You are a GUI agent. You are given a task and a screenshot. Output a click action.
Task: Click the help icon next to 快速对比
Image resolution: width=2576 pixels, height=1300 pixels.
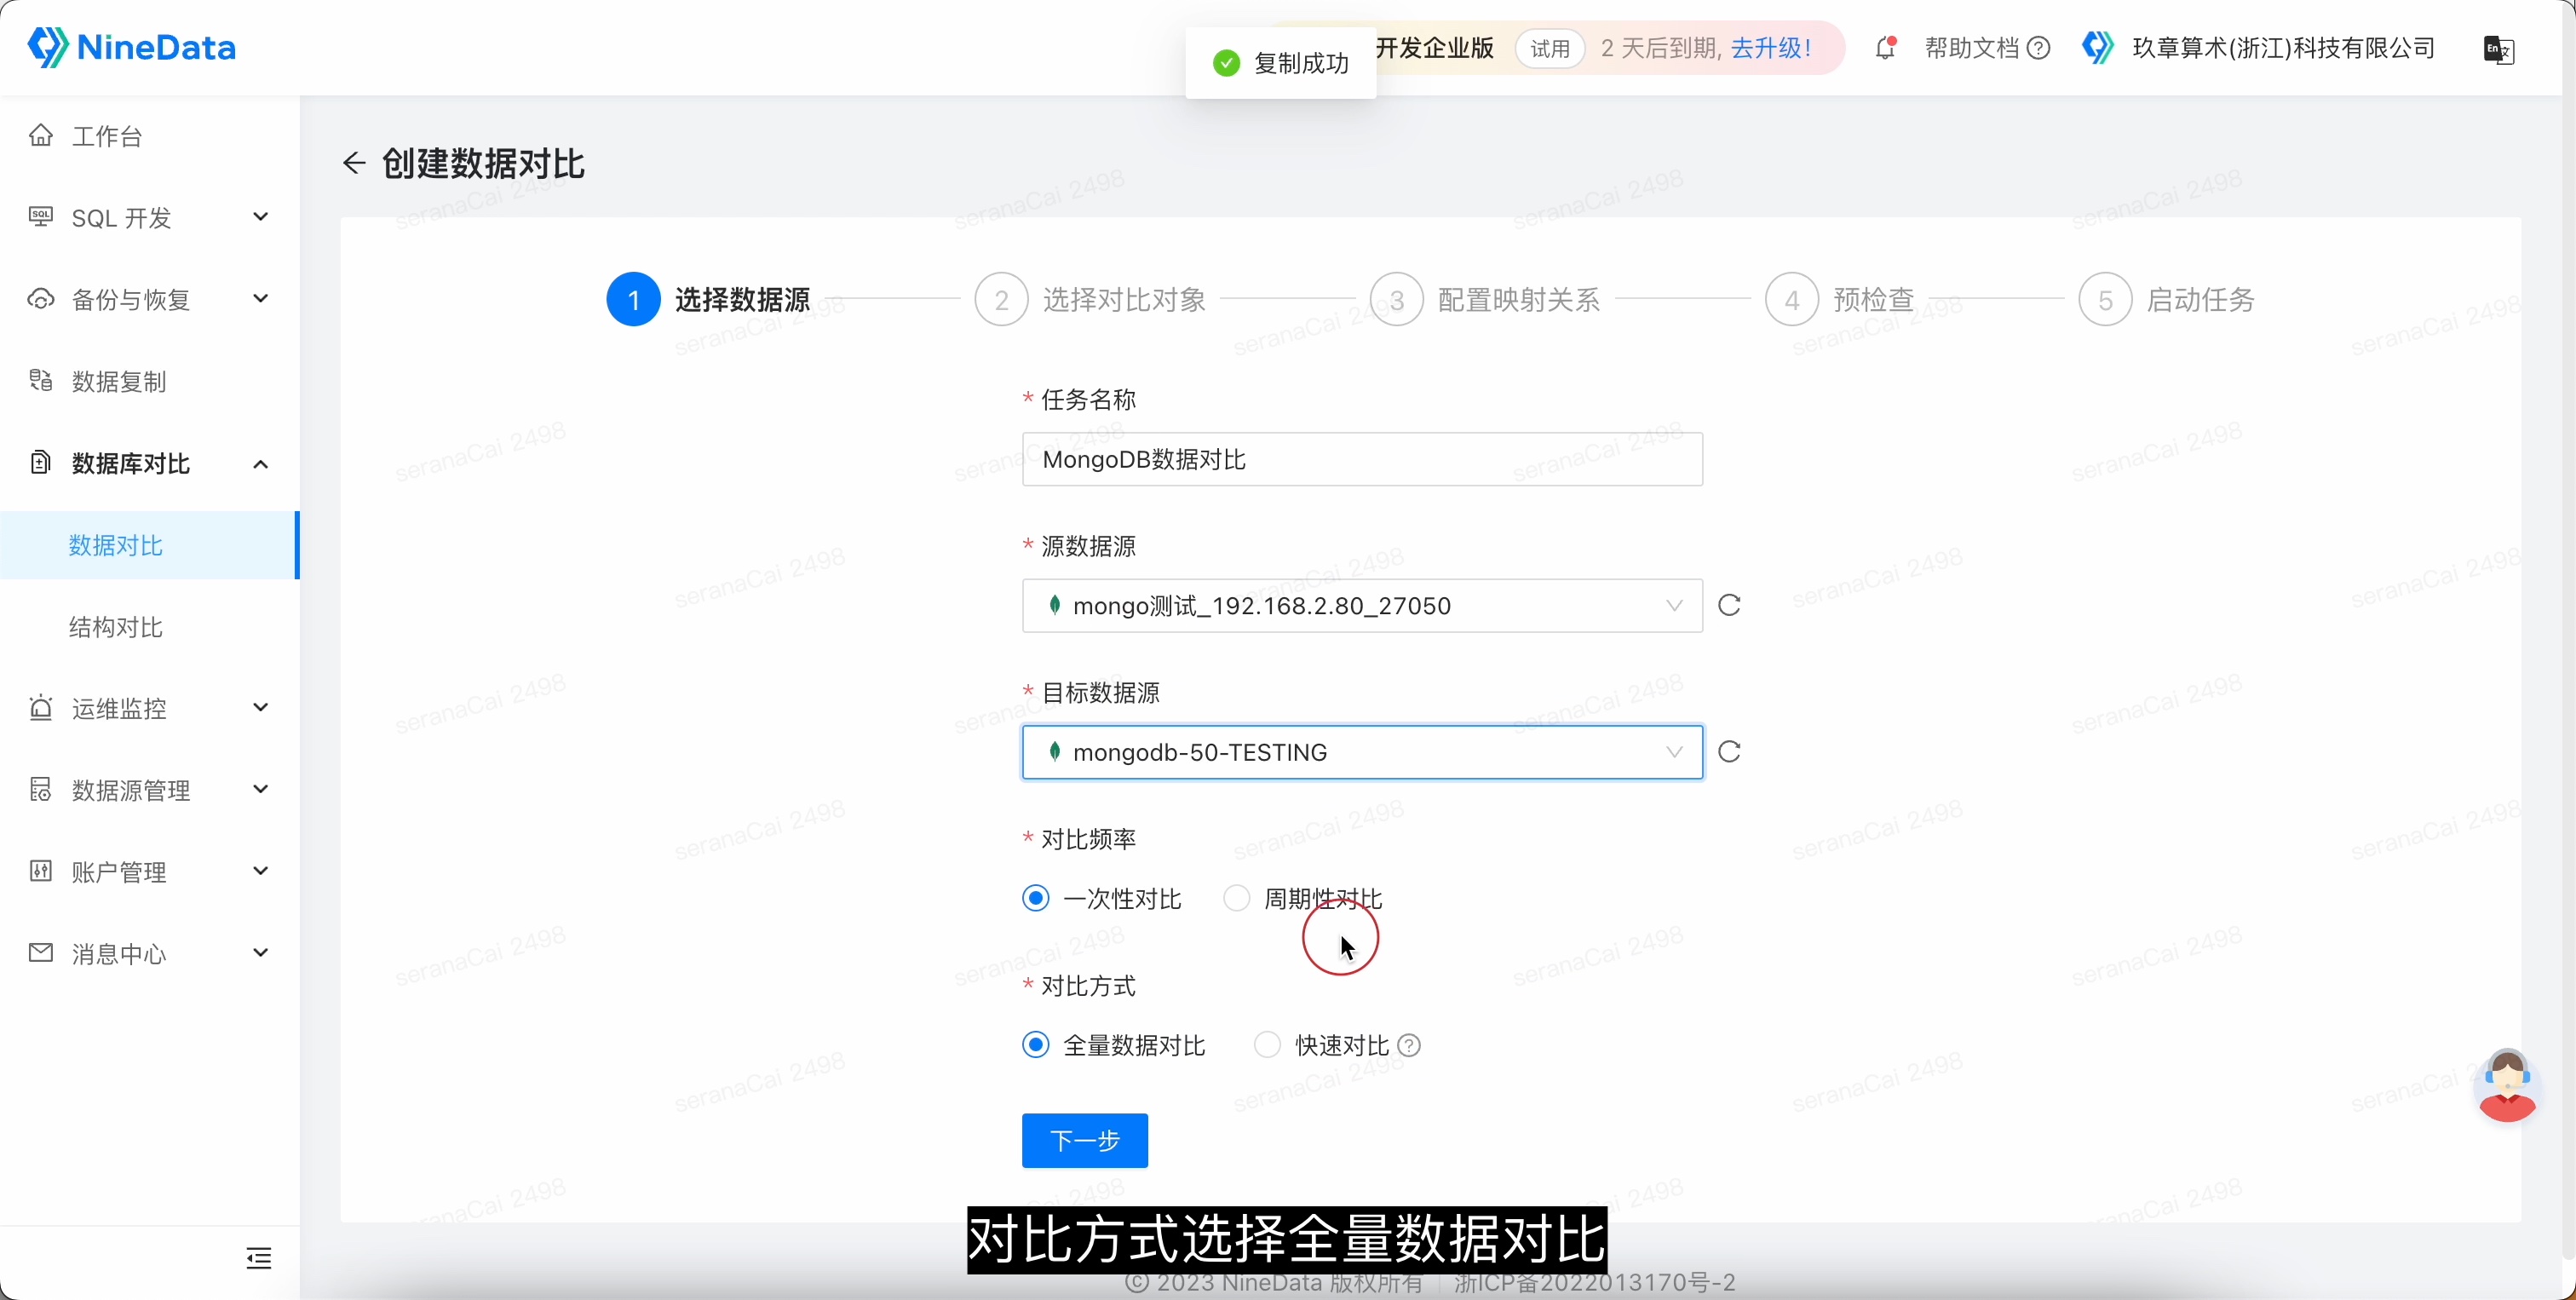1409,1046
